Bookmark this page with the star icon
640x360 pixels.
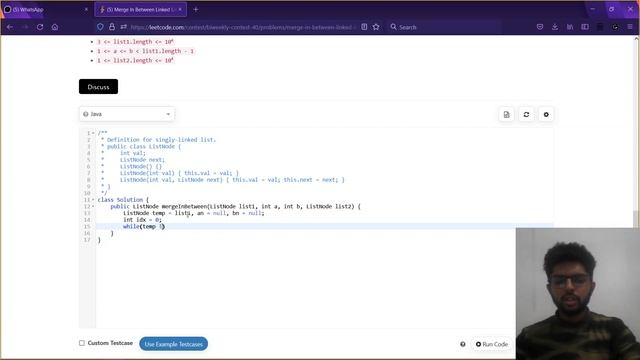pyautogui.click(x=376, y=27)
